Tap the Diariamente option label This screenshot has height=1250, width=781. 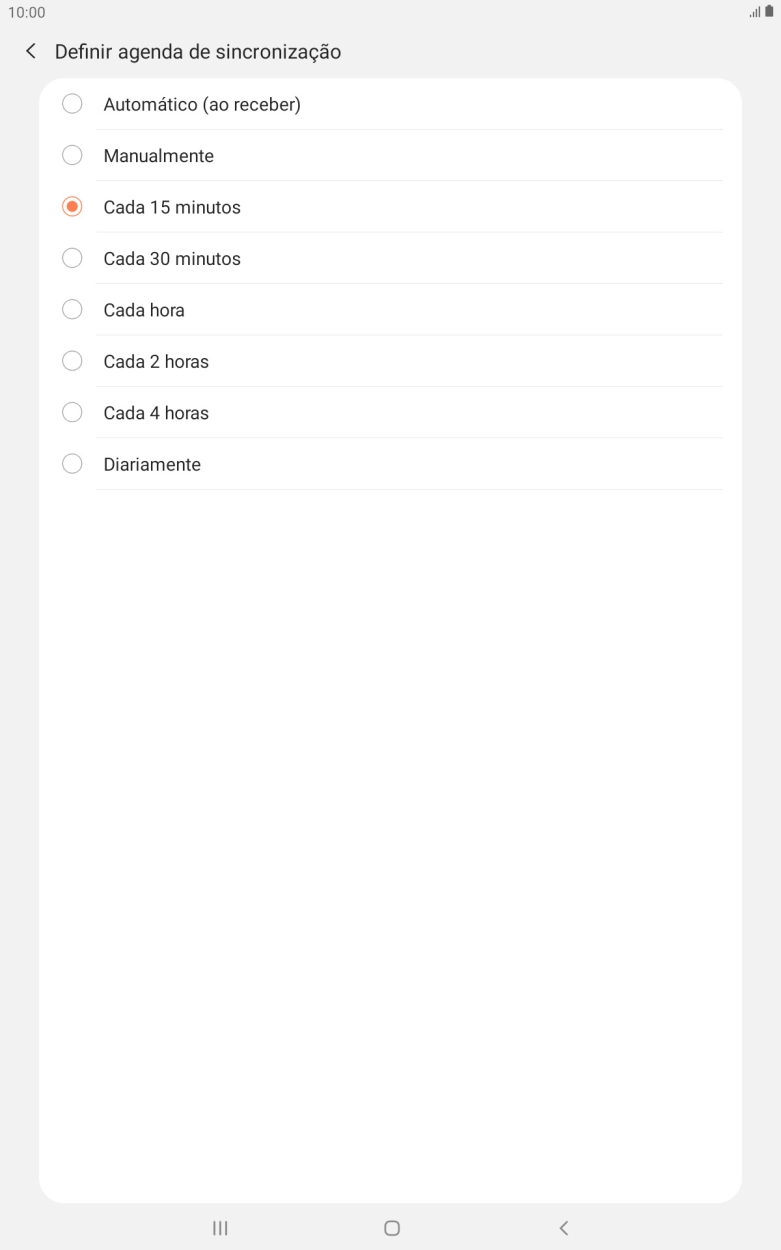click(x=152, y=464)
